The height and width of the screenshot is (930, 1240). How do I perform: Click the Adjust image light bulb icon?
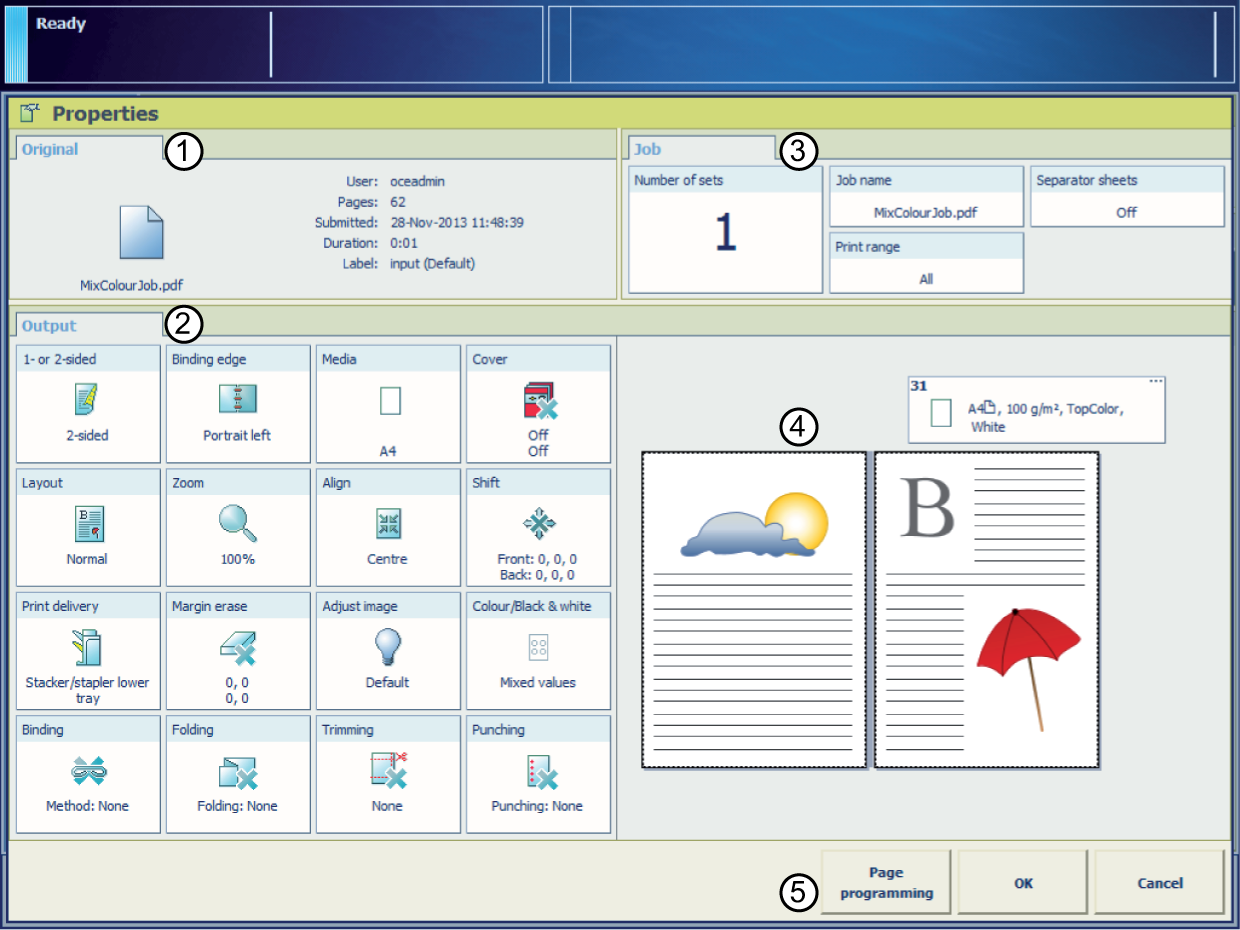coord(387,647)
